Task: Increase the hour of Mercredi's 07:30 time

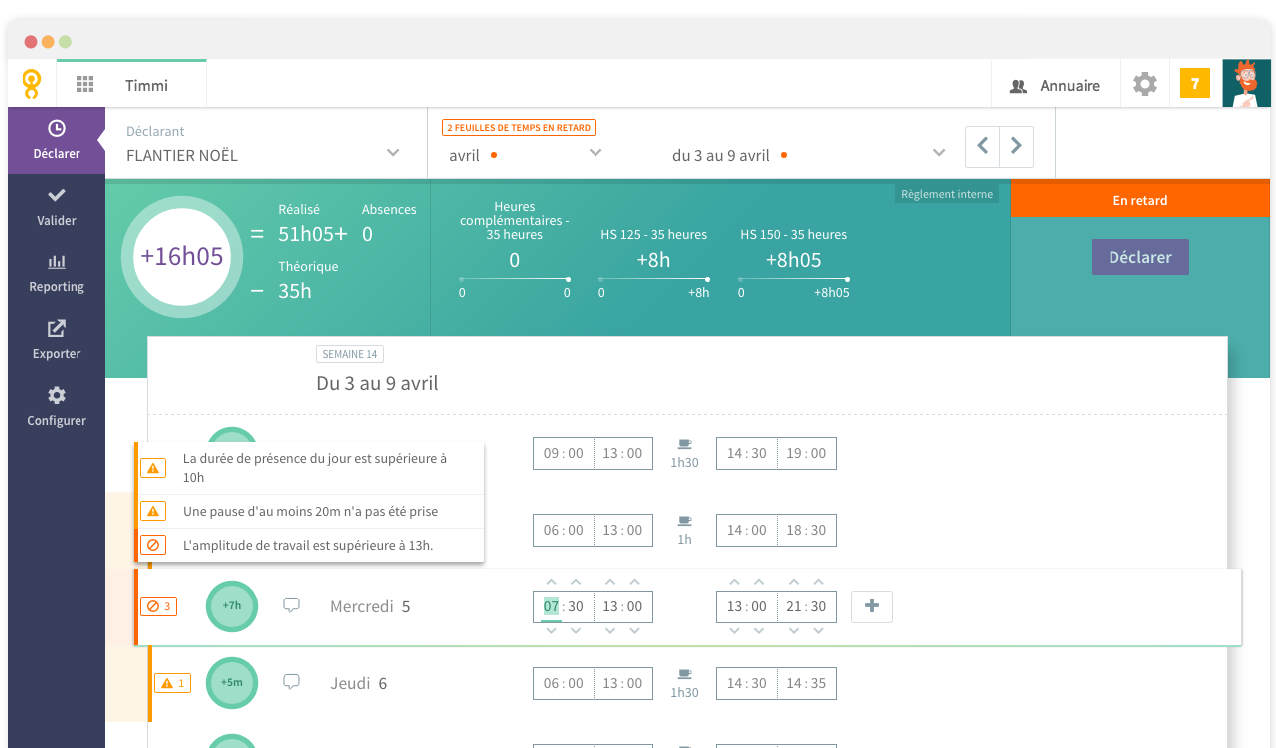Action: click(552, 582)
